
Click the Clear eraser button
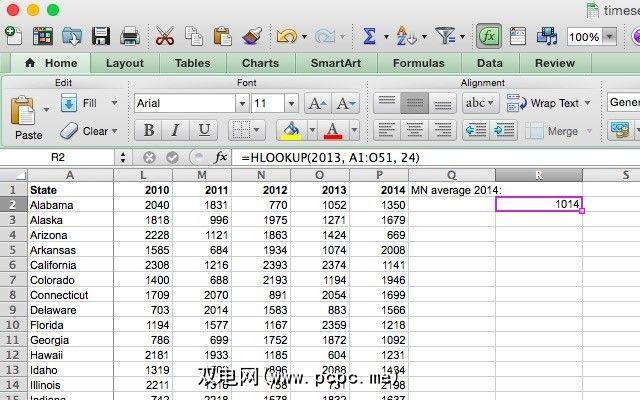[84, 131]
